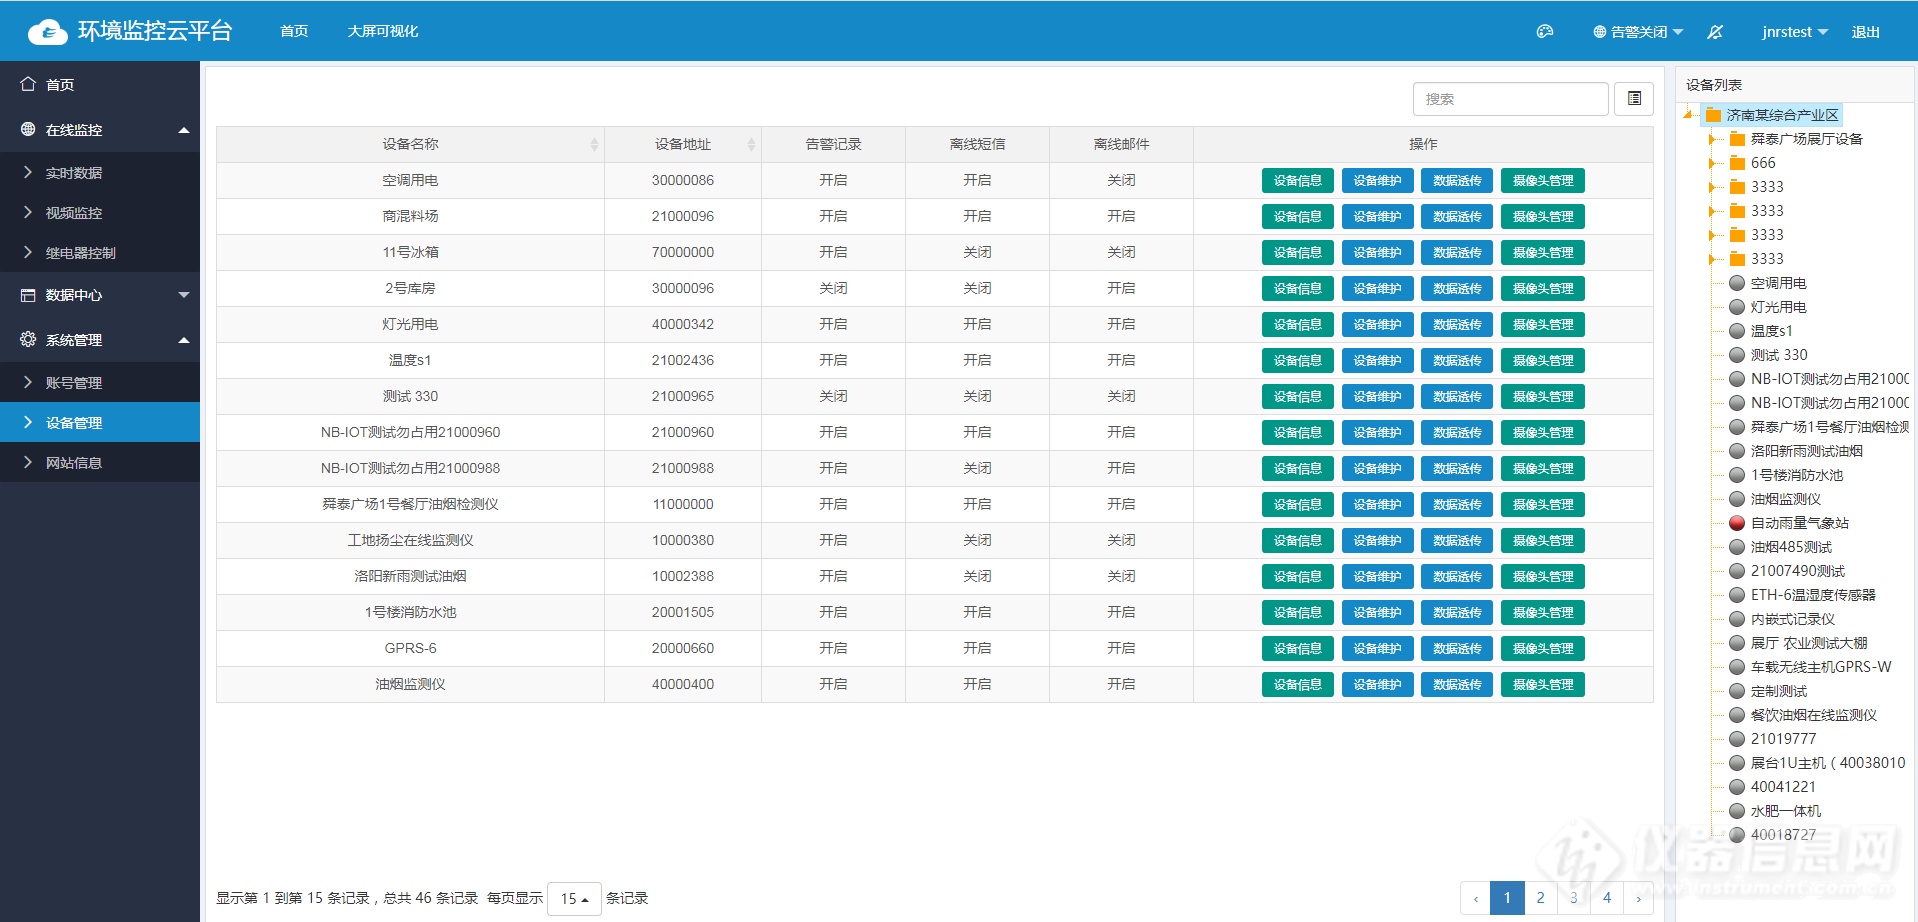Click the gray status dot for 水肥一体机
This screenshot has width=1918, height=922.
pos(1737,811)
